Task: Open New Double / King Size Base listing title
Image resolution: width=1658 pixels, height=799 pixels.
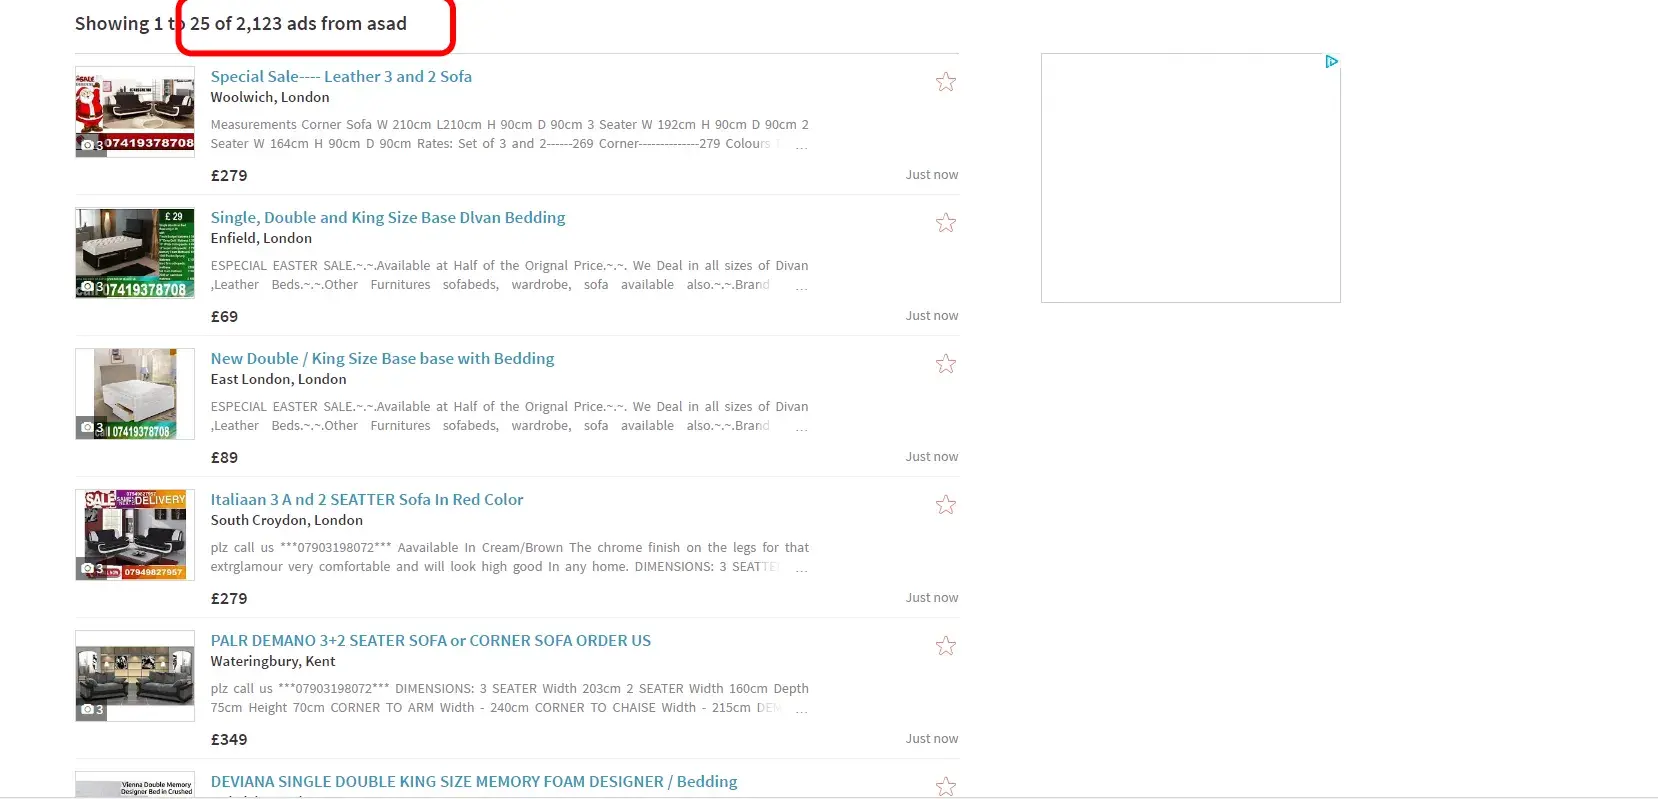Action: pyautogui.click(x=382, y=359)
